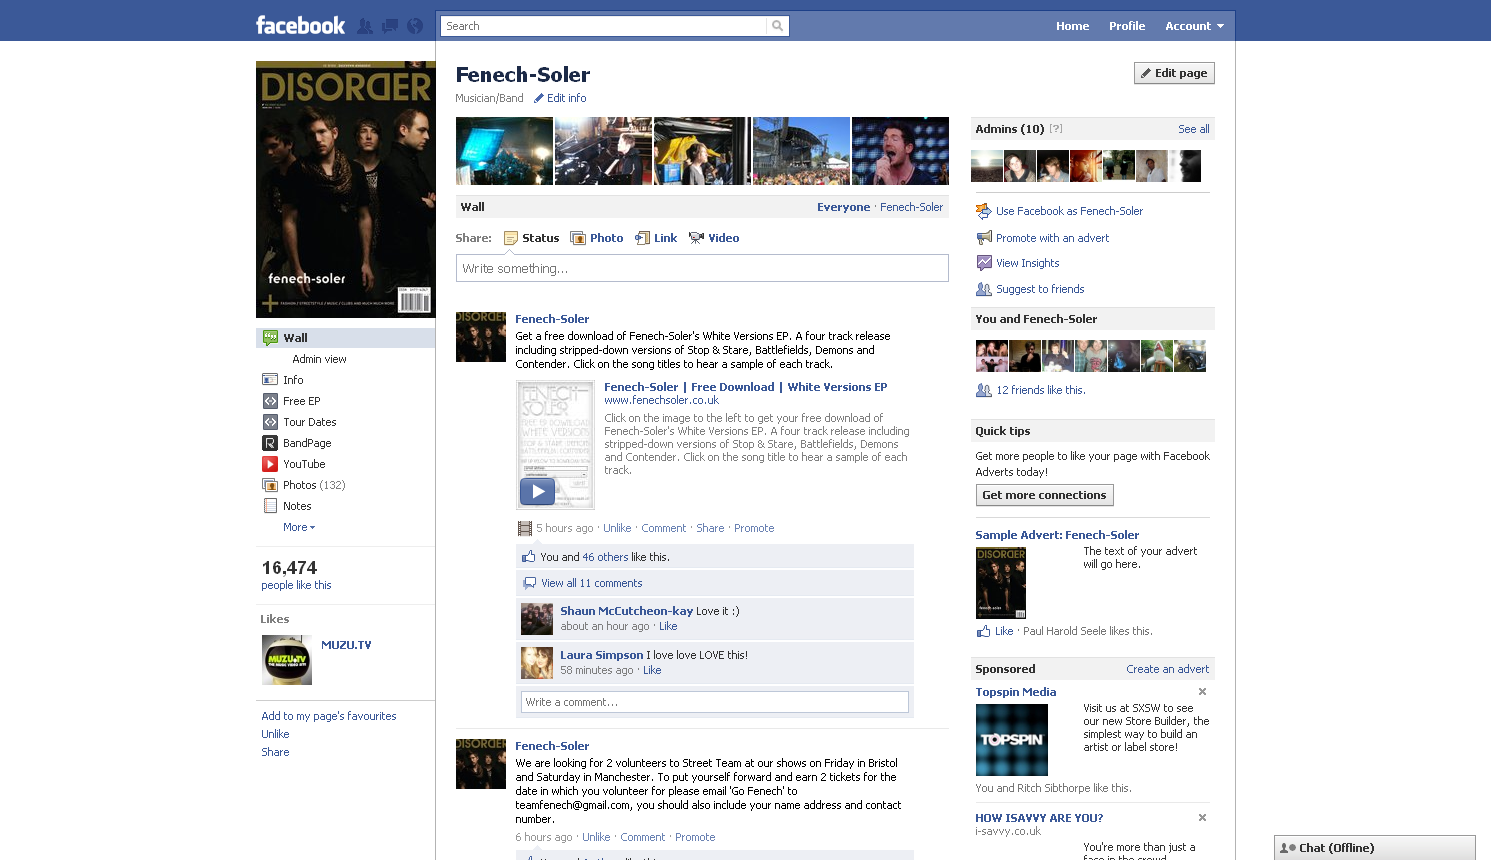Go to Profile in top navigation
Image resolution: width=1491 pixels, height=860 pixels.
1127,26
